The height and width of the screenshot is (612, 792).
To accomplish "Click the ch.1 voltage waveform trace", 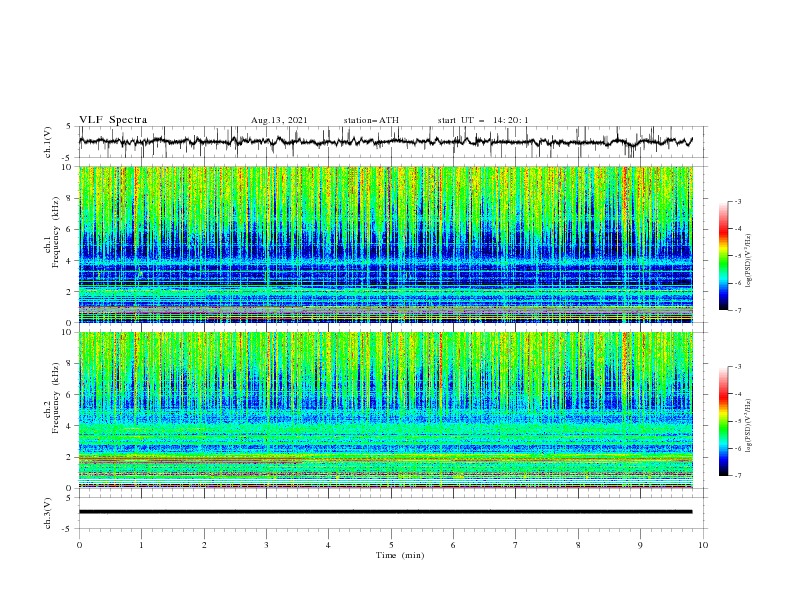I will click(x=385, y=142).
